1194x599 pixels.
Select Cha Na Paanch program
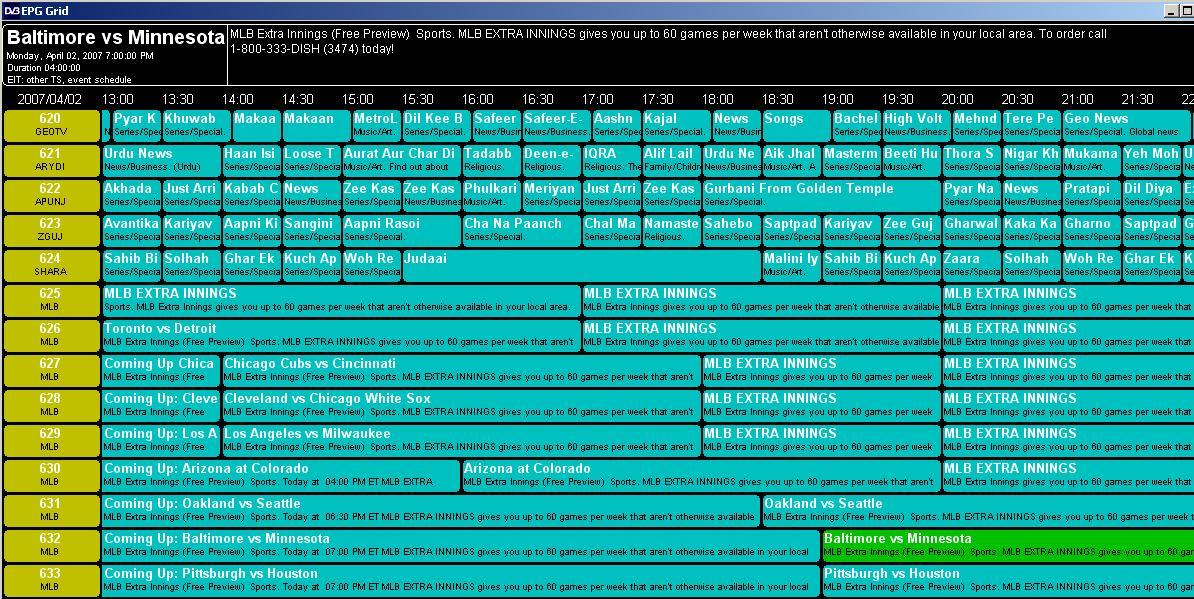pyautogui.click(x=521, y=231)
